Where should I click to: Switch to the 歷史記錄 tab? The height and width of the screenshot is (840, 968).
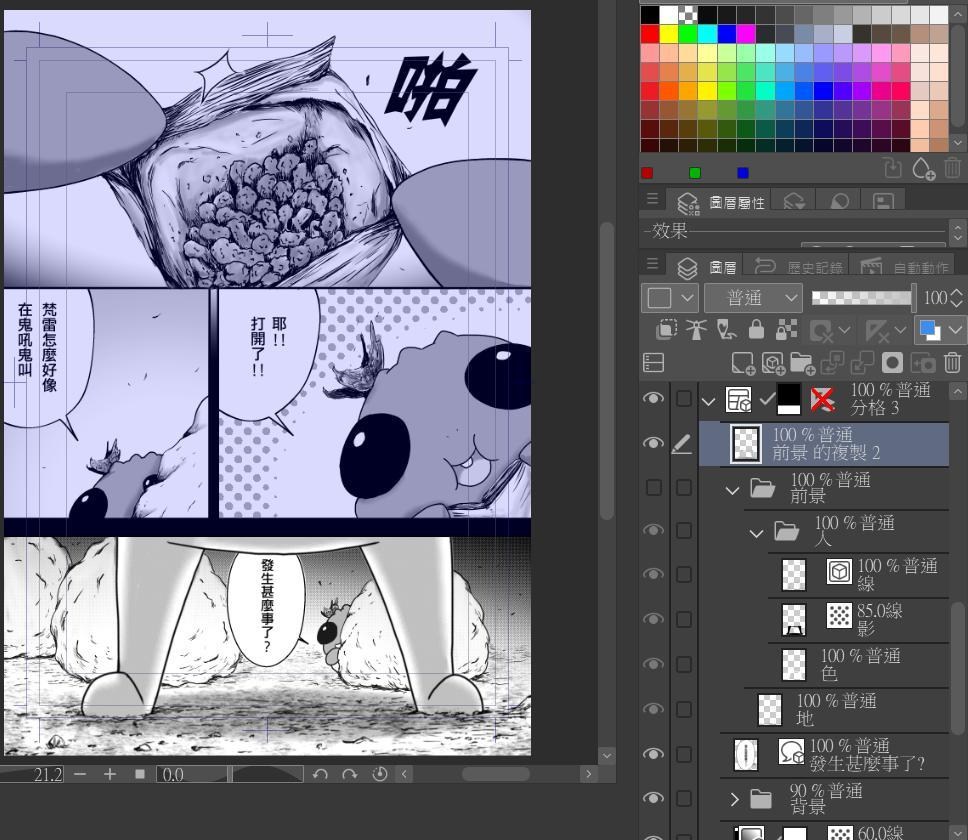coord(798,267)
